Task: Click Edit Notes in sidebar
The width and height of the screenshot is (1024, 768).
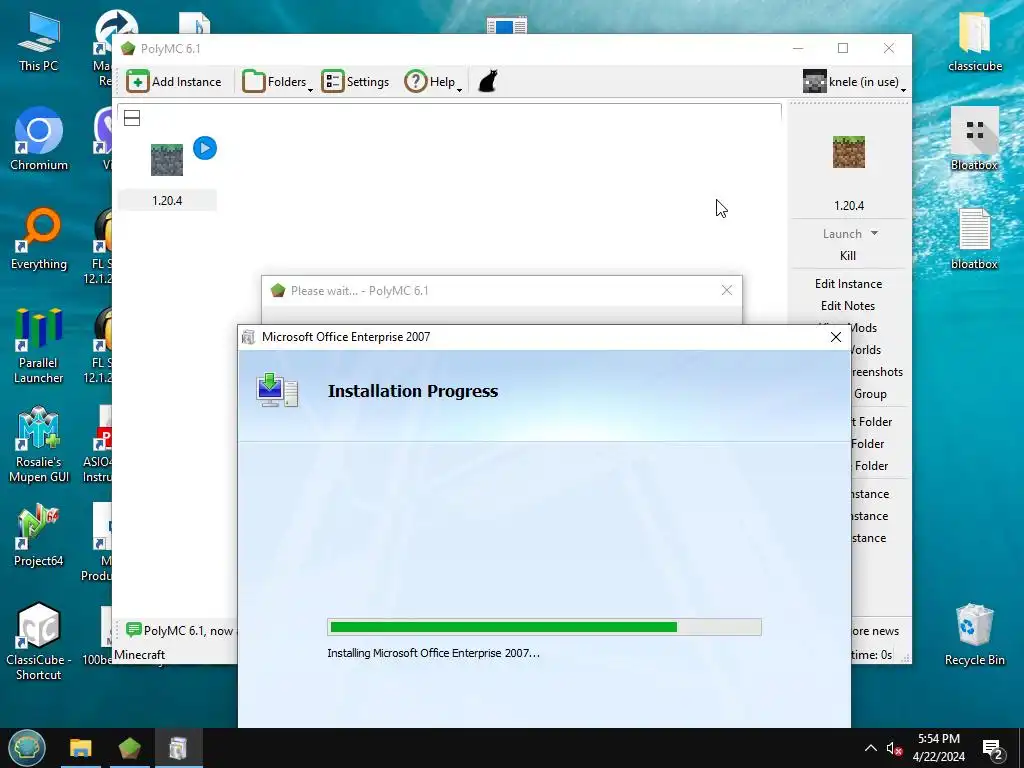Action: pos(848,306)
